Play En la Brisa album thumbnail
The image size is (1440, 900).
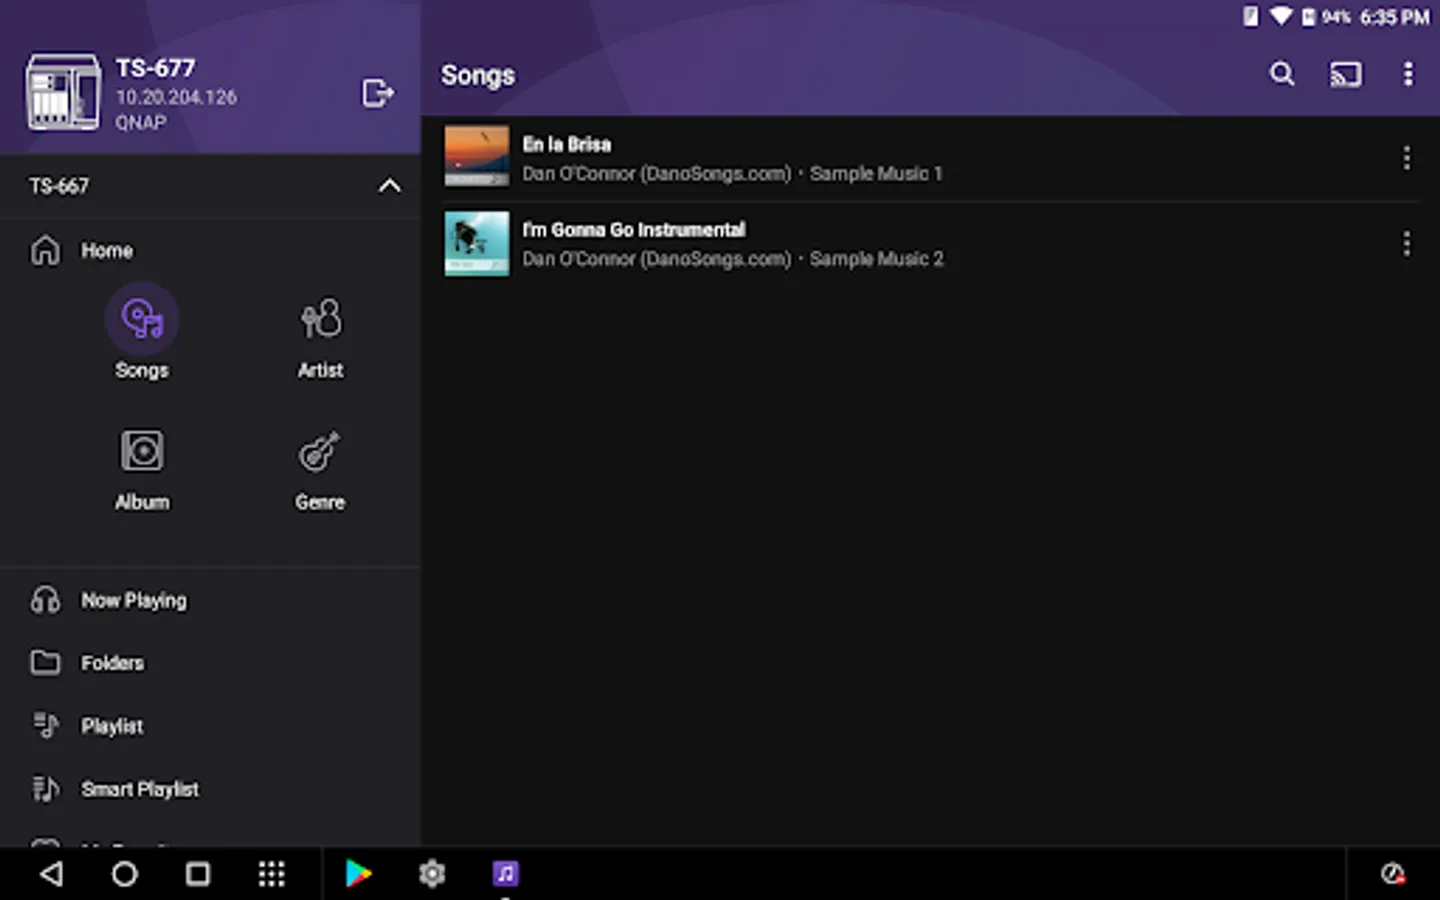(476, 156)
